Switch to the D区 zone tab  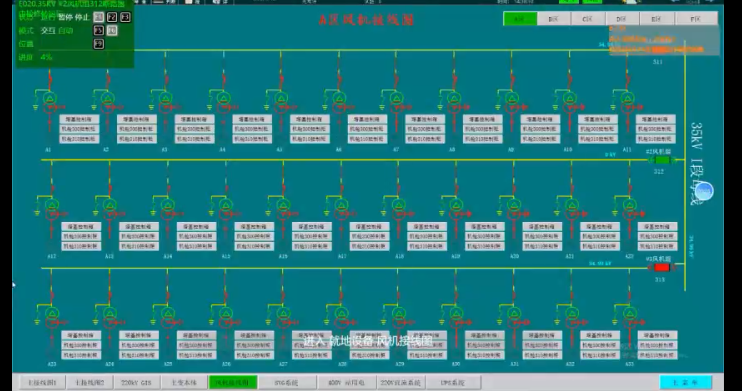point(622,19)
